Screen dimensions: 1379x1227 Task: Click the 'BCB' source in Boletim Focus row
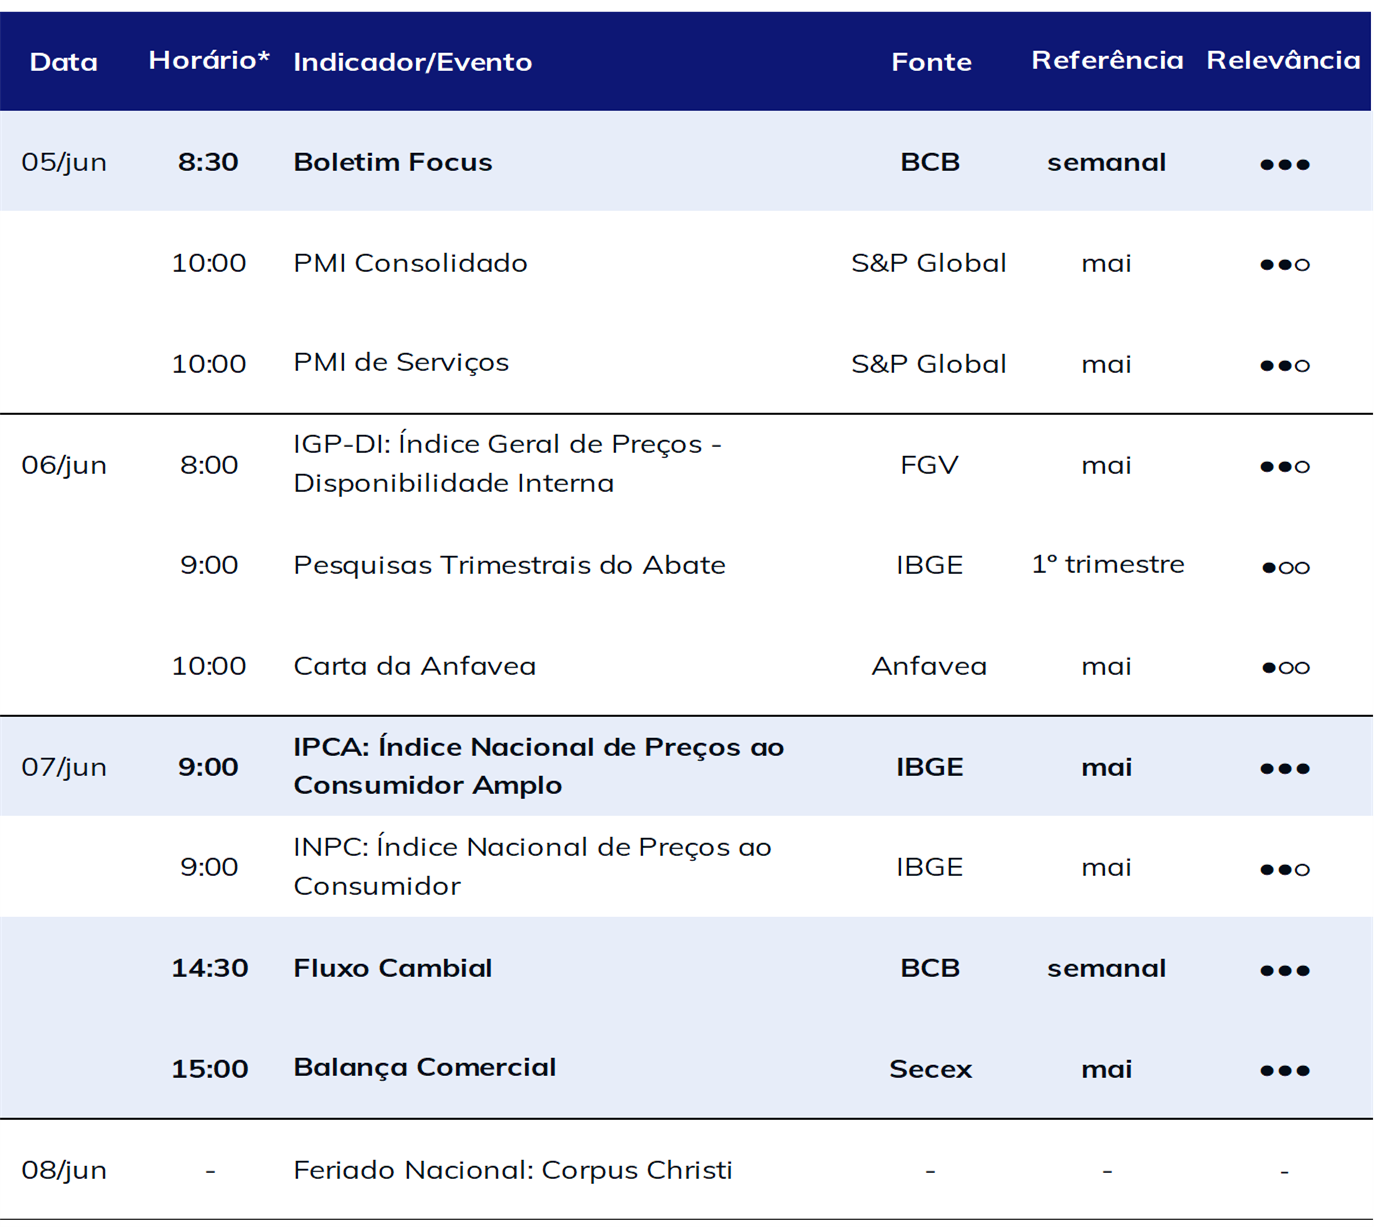930,162
